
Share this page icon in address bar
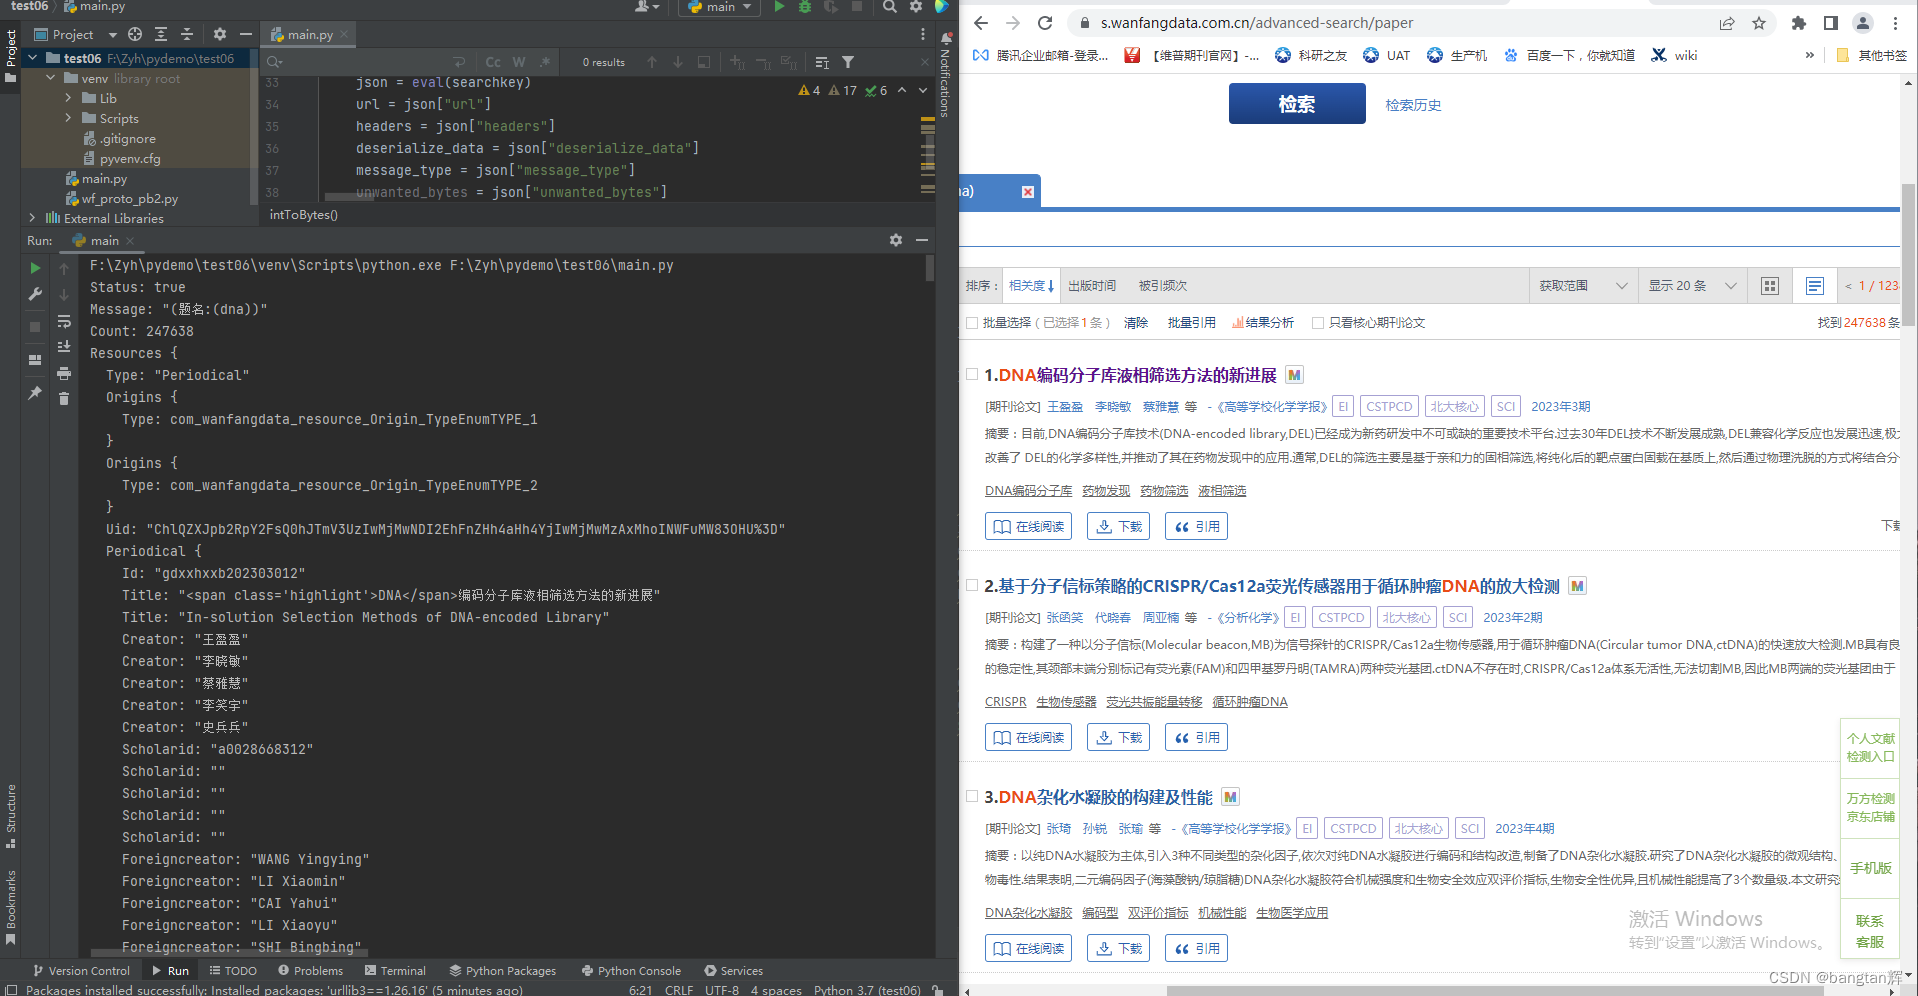click(1727, 23)
